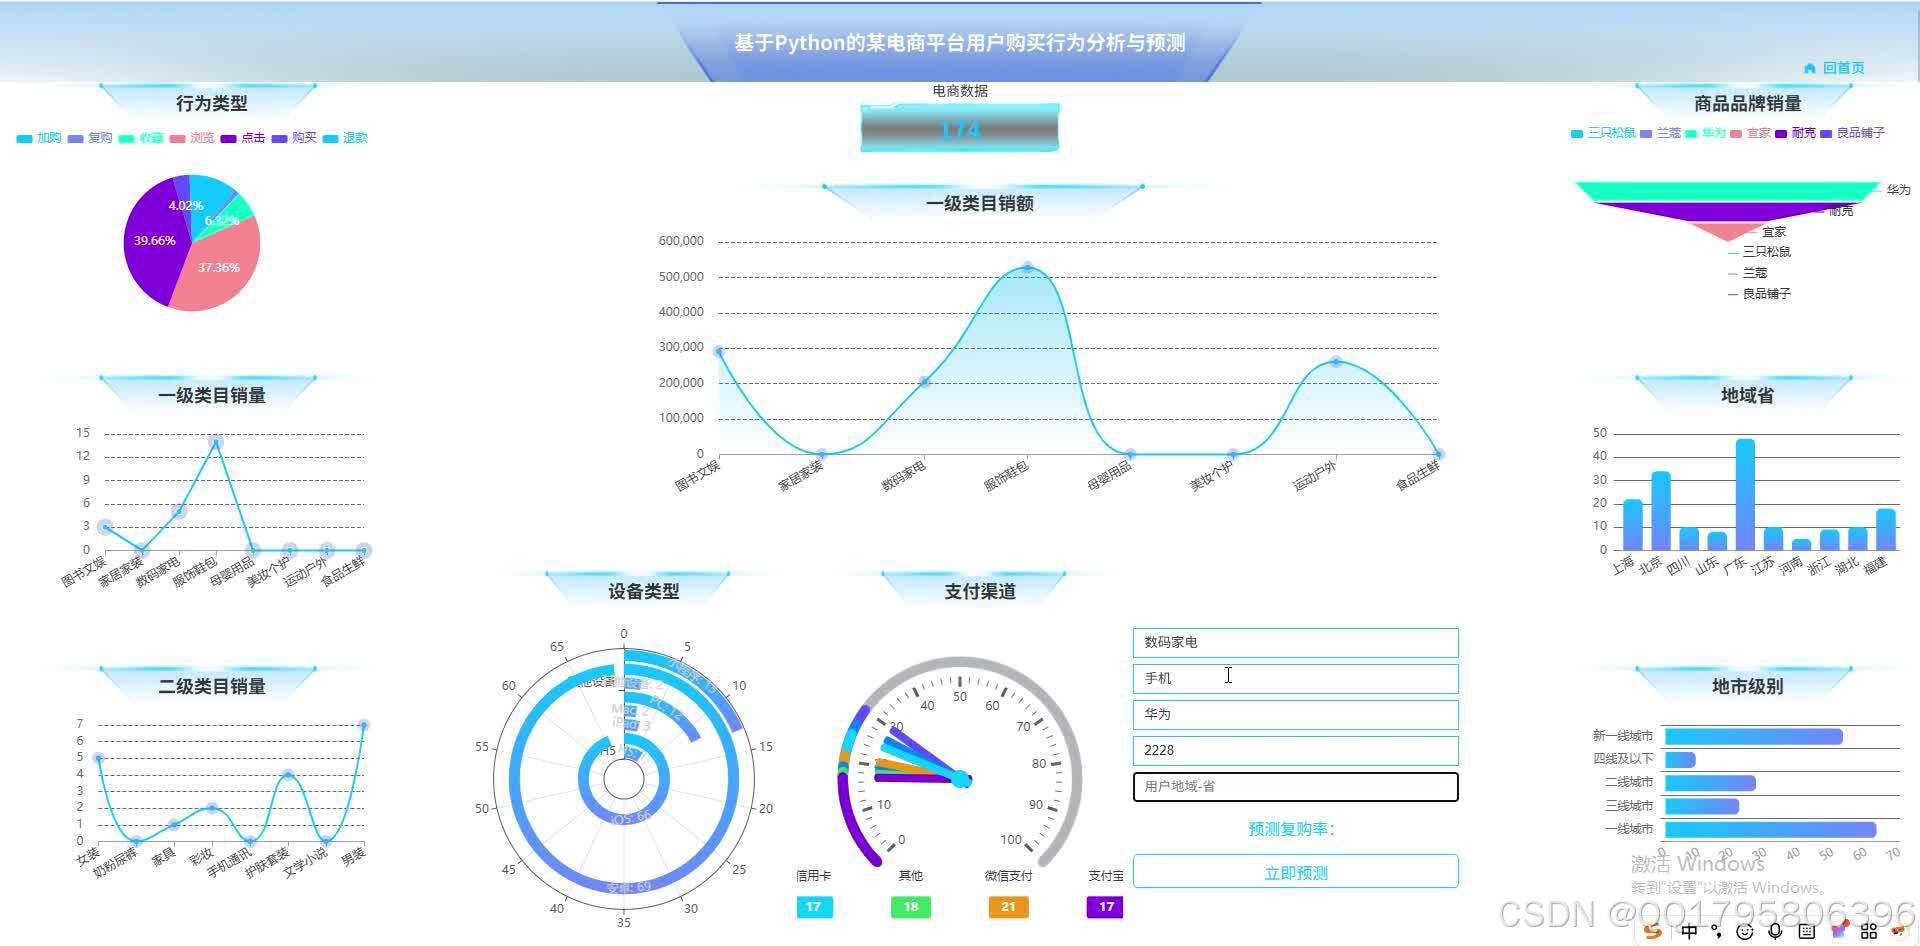
Task: Click the green 18 其他 badge
Action: [x=911, y=907]
